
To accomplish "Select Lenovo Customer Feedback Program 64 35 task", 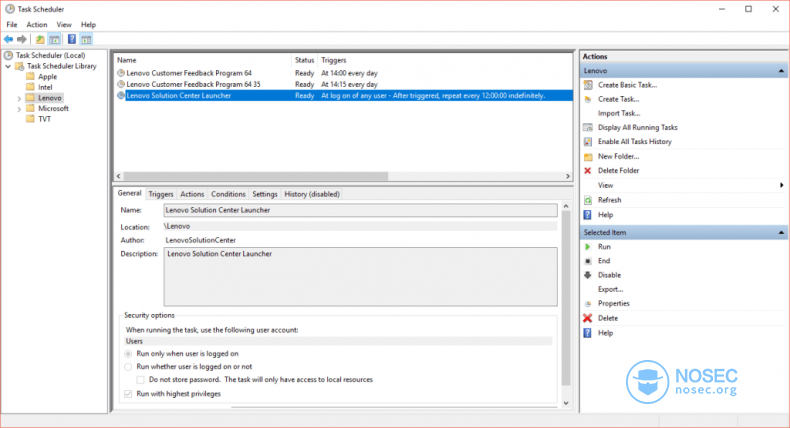I will [193, 84].
